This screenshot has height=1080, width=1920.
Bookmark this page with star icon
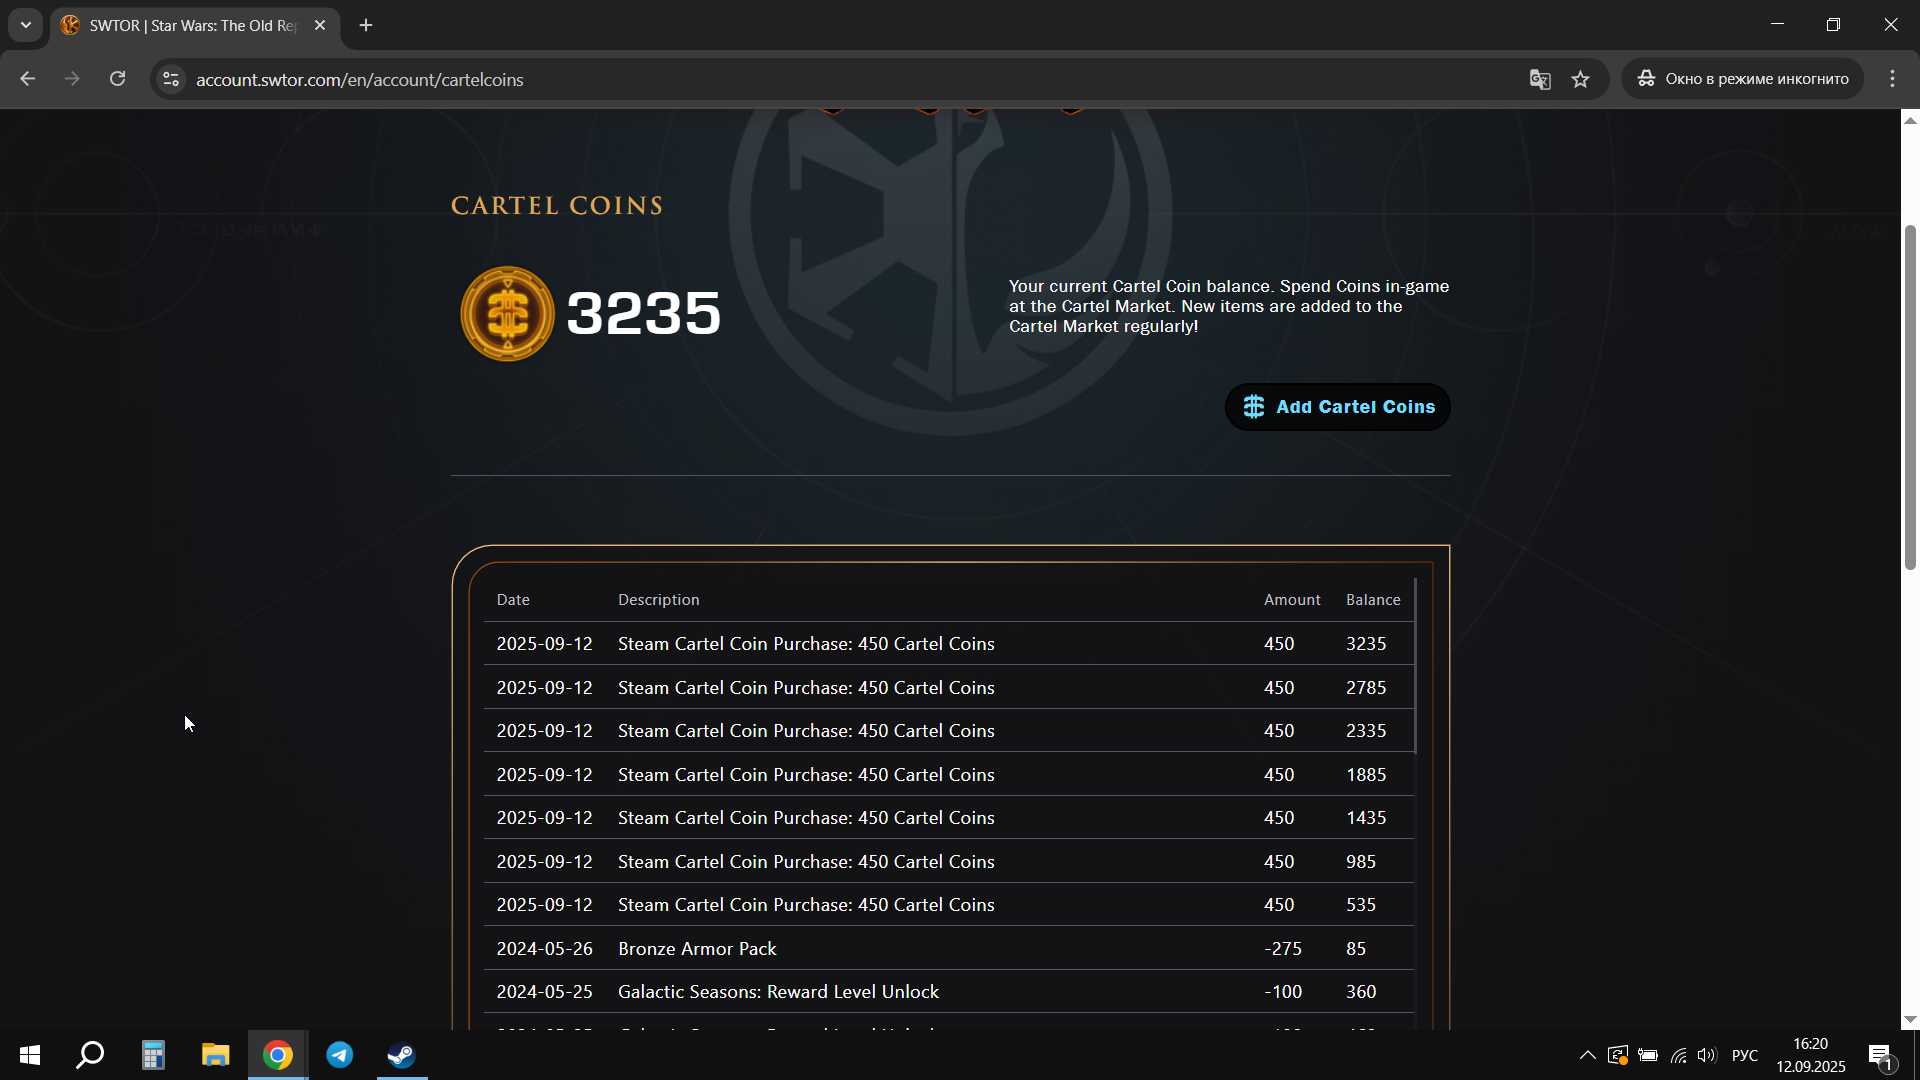tap(1580, 79)
